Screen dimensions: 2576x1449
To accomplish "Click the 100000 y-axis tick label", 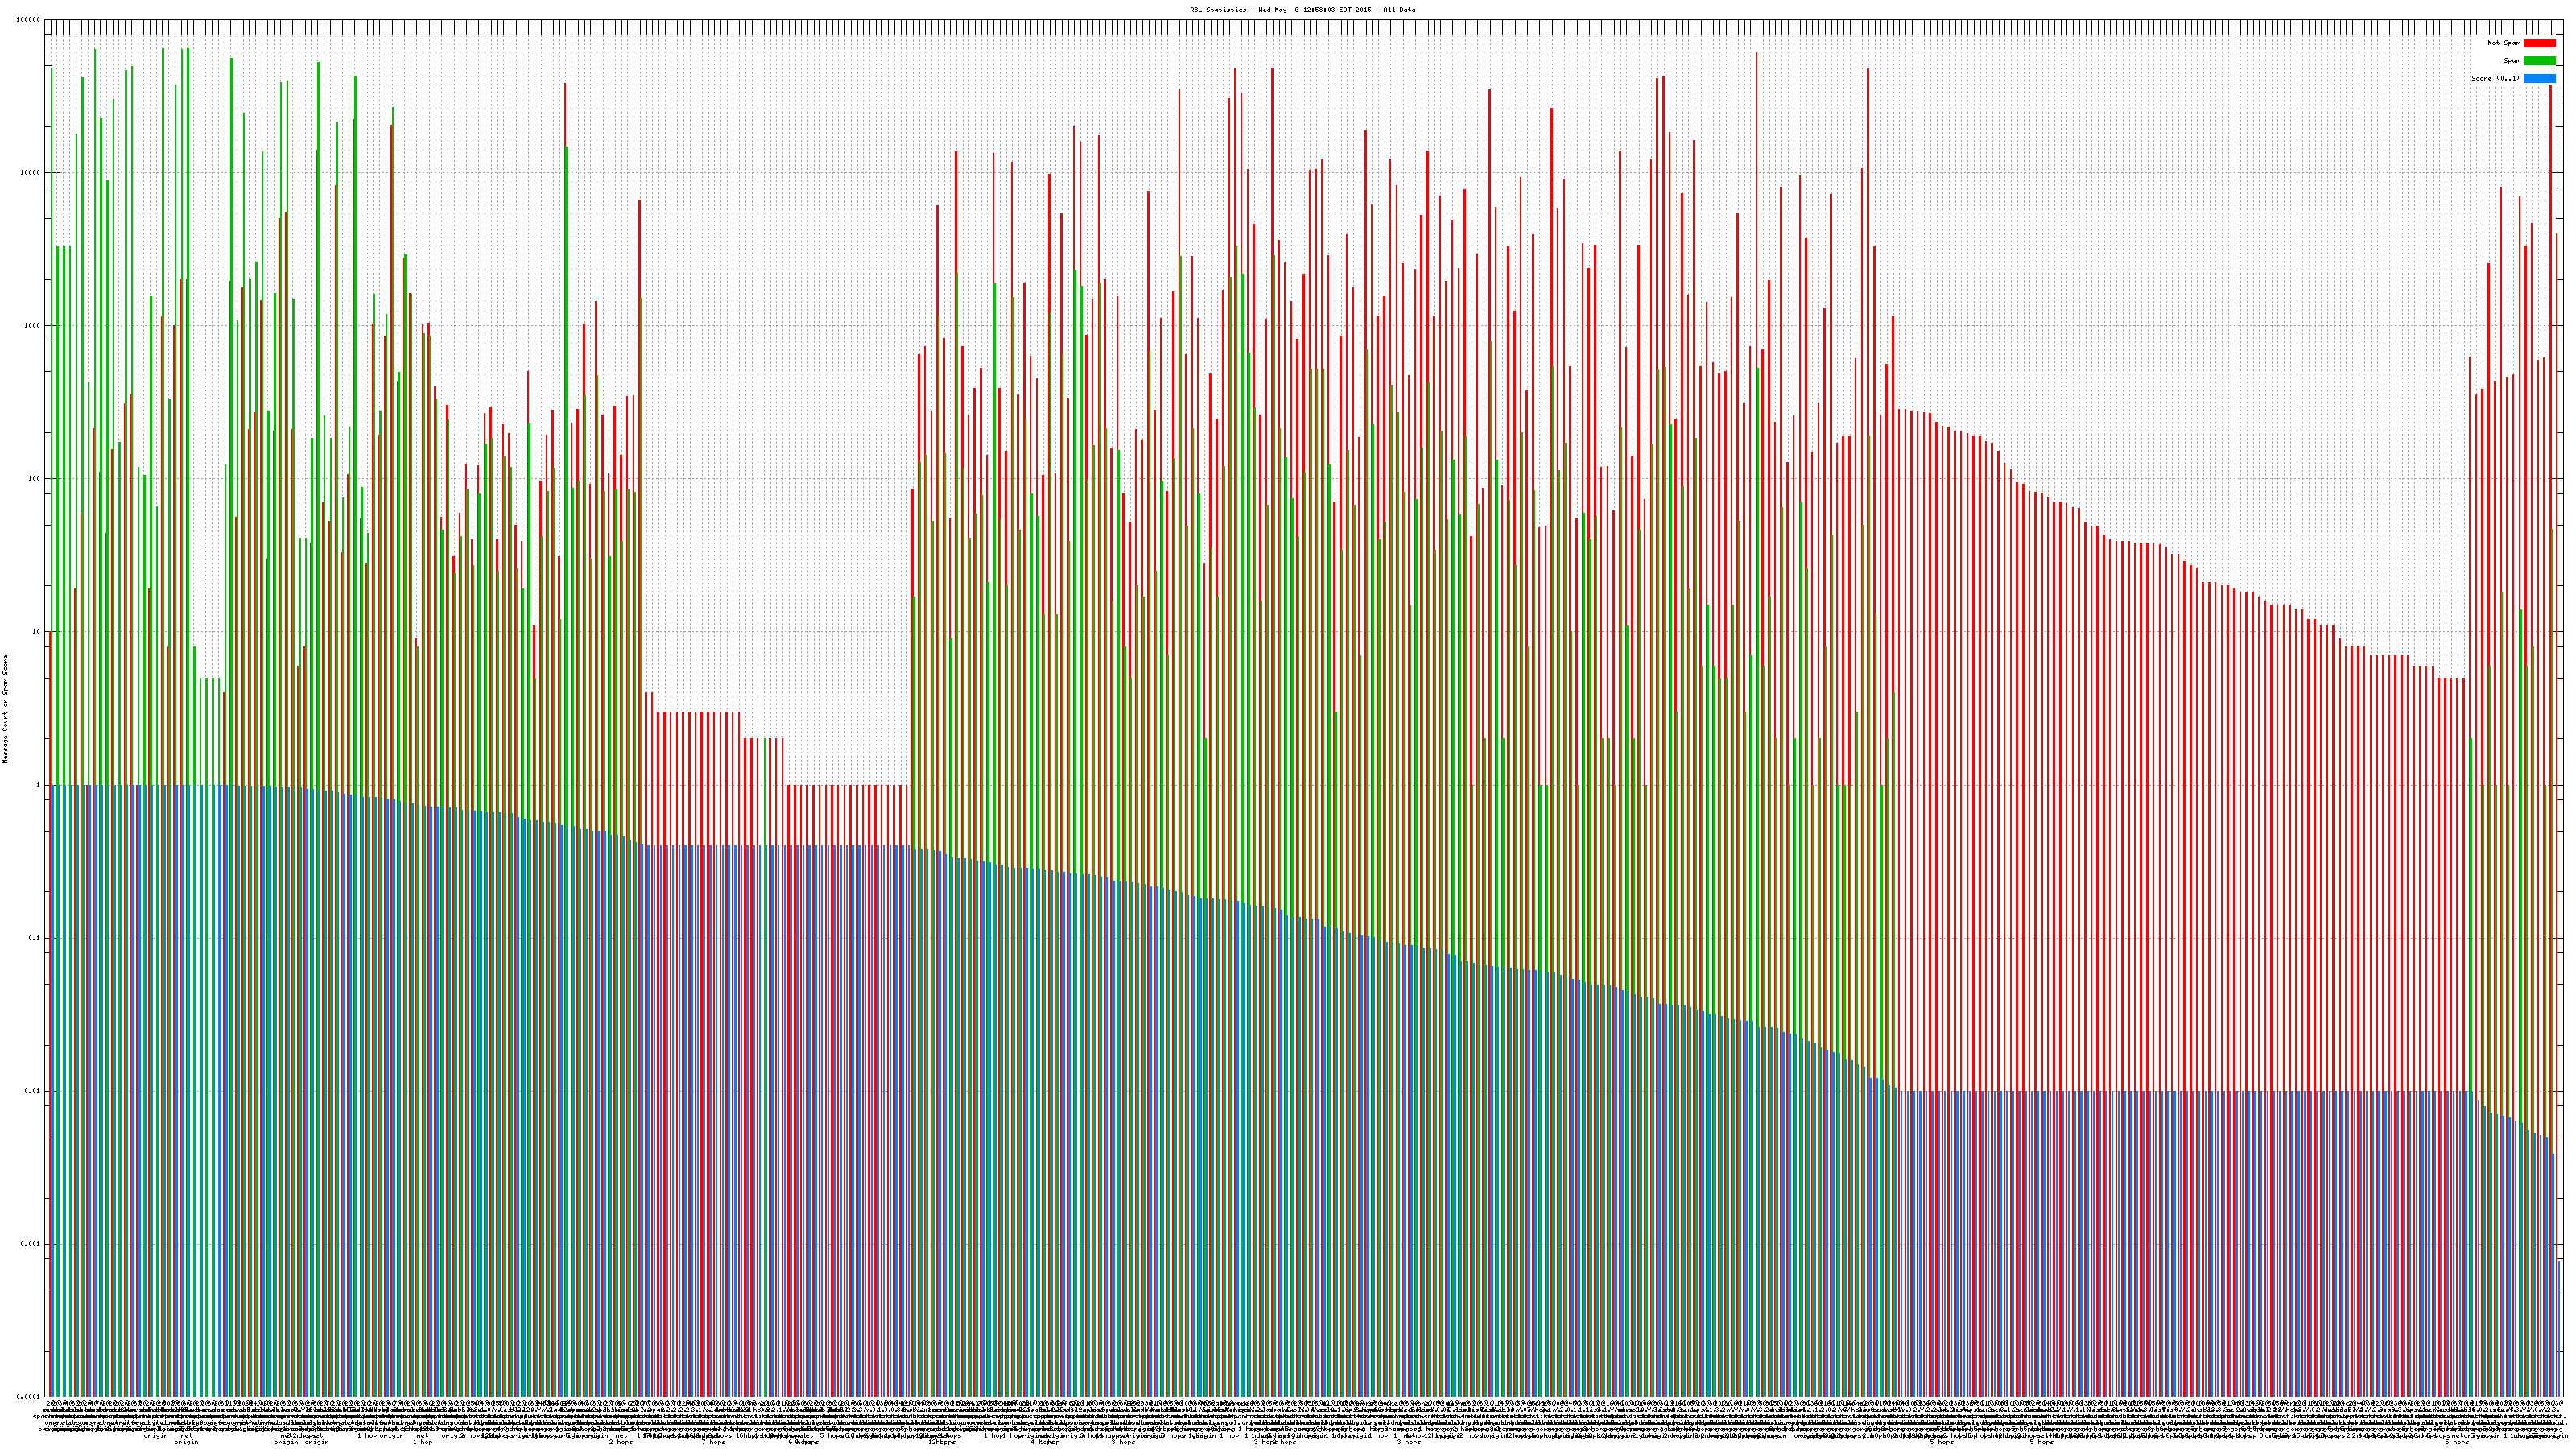I will tap(28, 20).
